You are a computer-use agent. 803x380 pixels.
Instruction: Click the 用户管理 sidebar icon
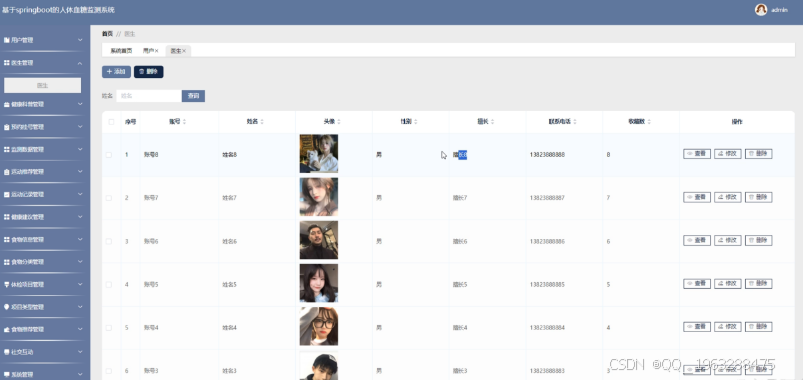click(x=7, y=40)
